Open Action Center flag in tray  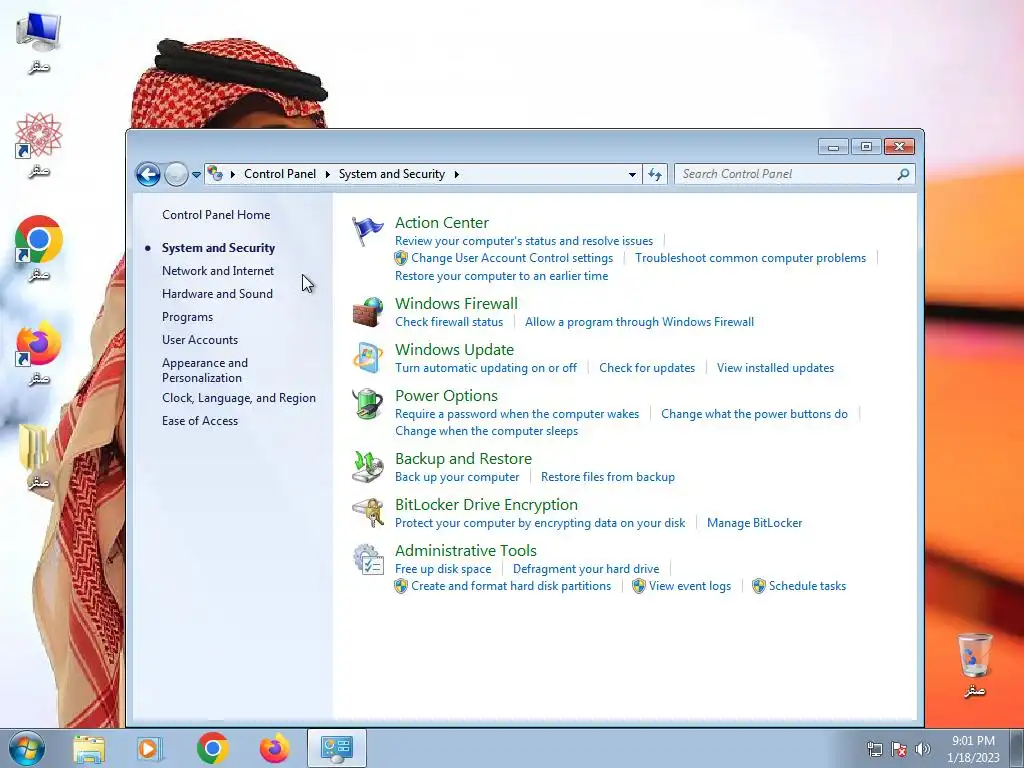(899, 749)
